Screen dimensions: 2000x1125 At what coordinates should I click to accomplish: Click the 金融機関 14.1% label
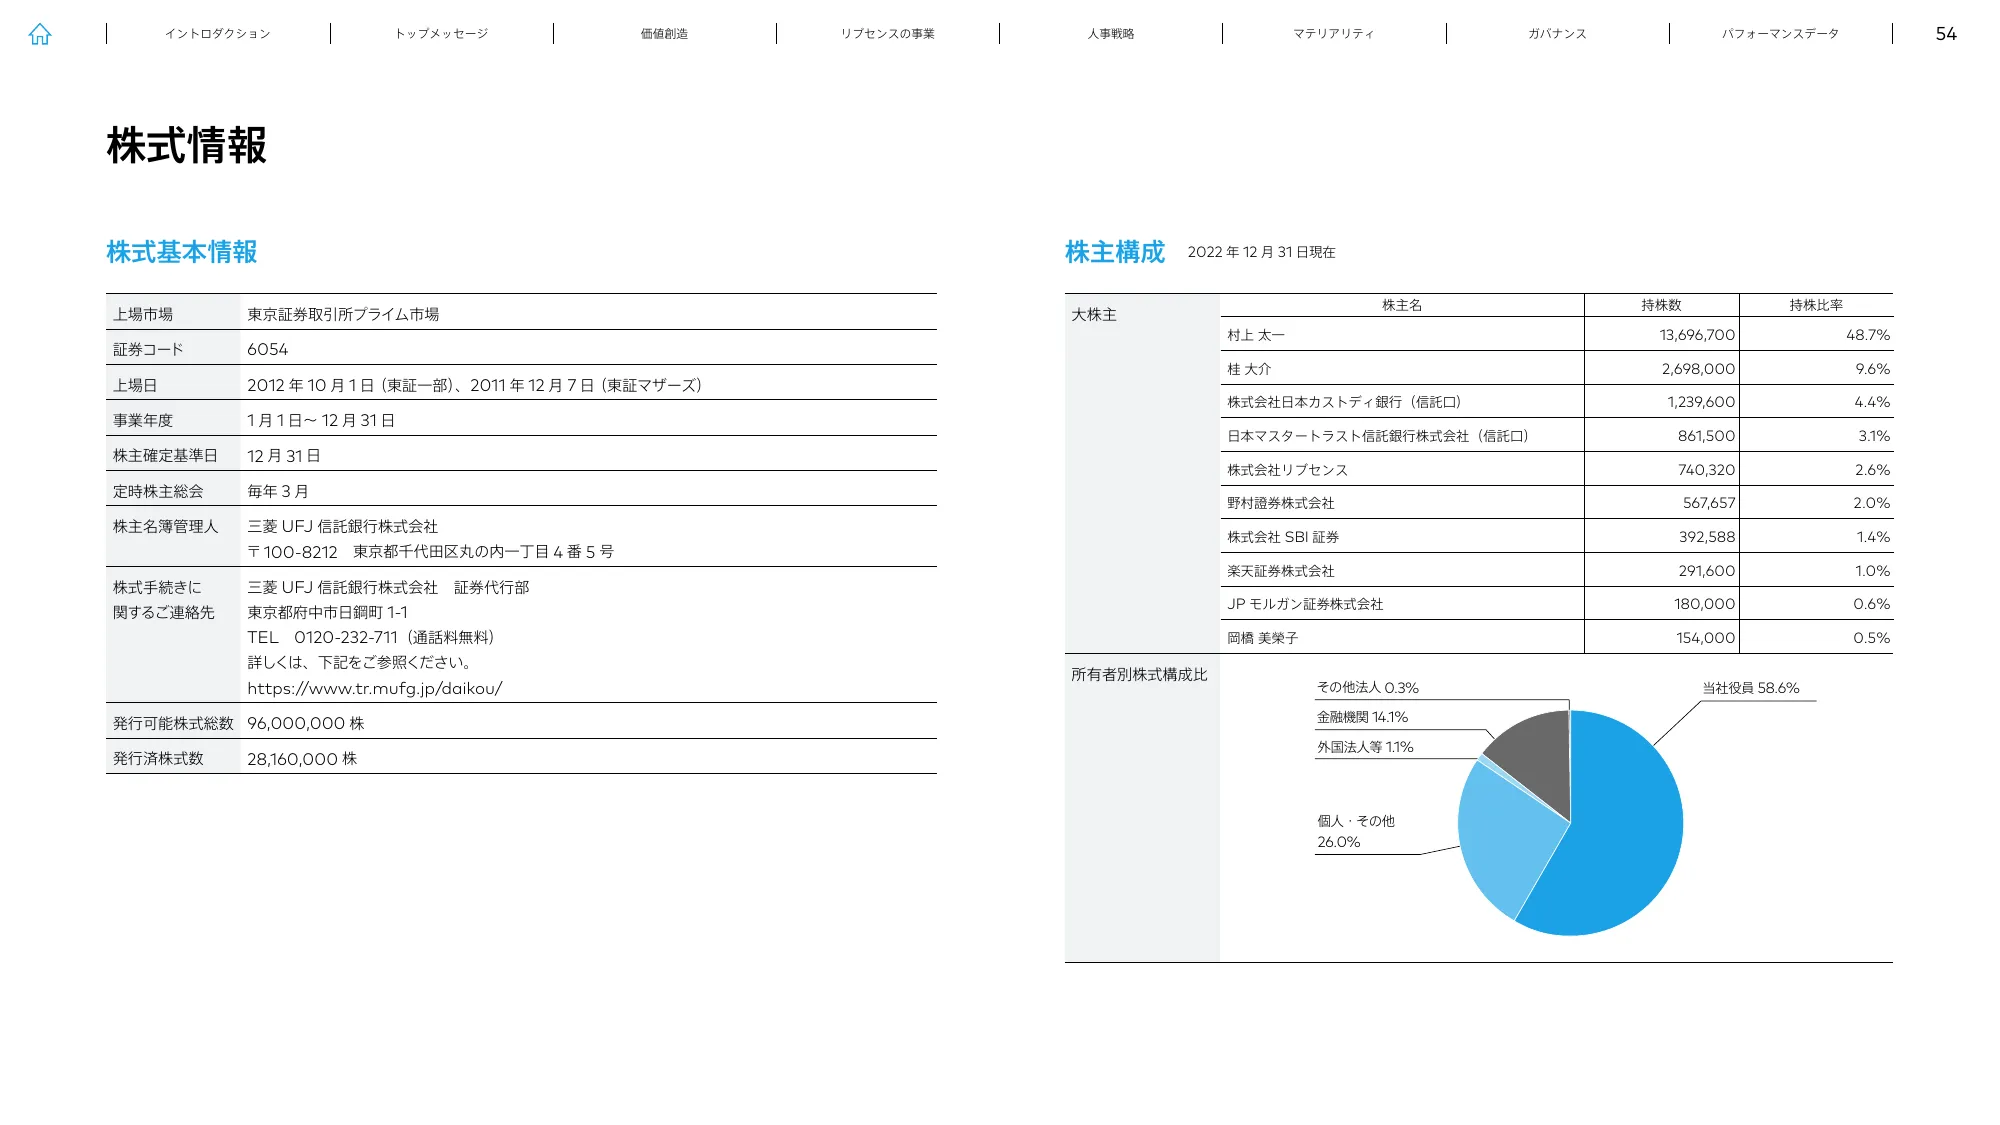click(1362, 716)
